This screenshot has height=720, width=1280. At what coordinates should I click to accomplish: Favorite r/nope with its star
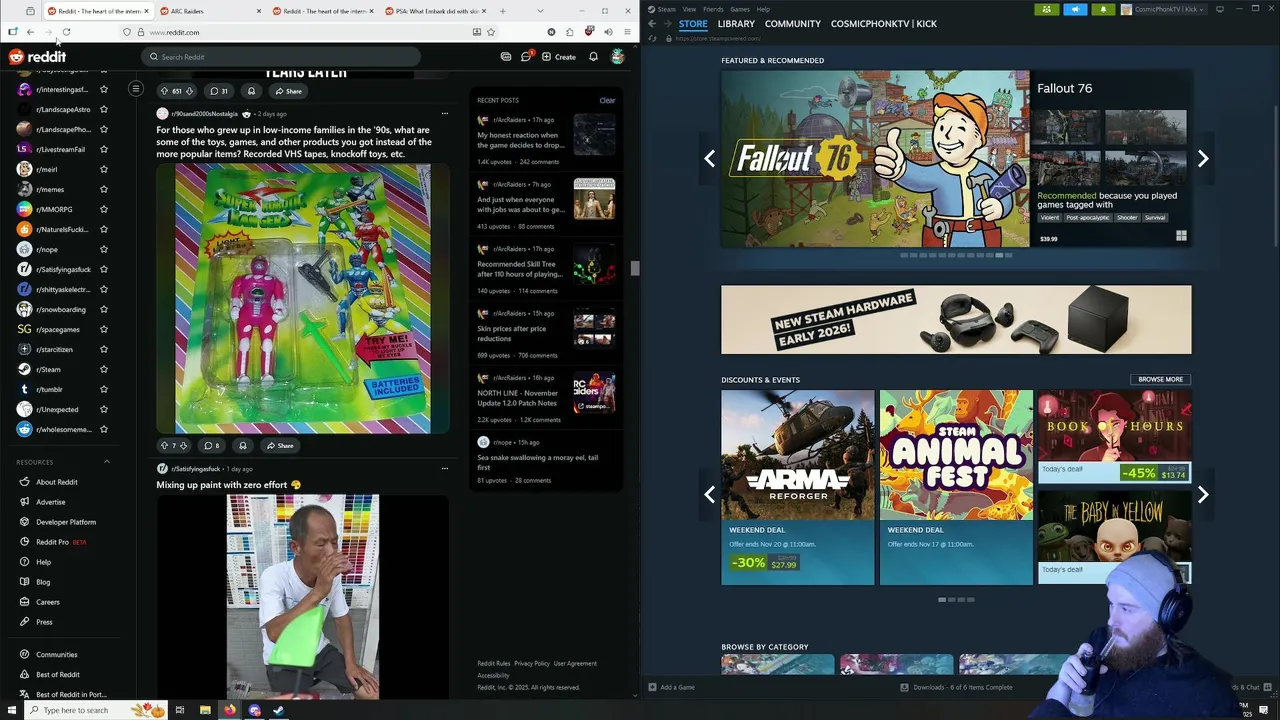pos(104,249)
